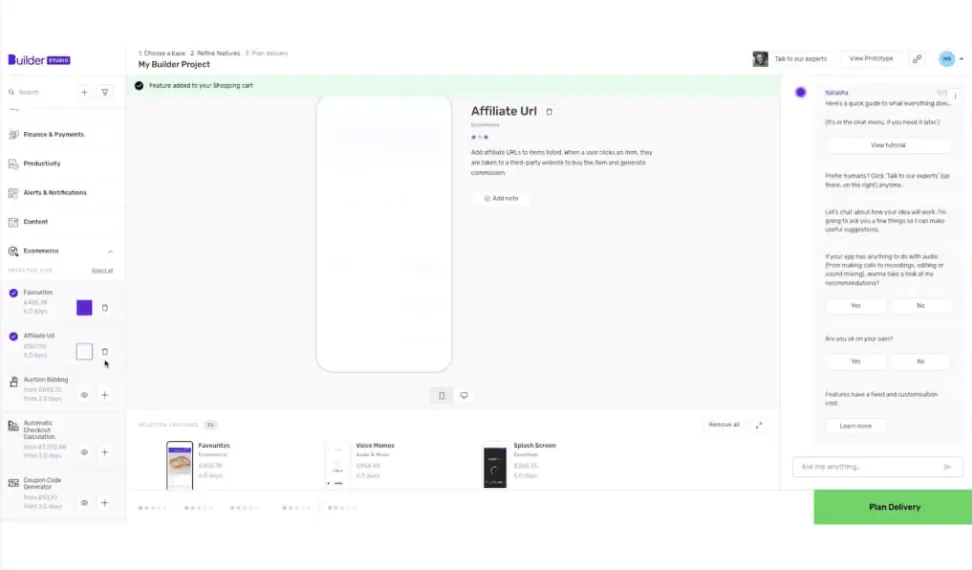
Task: Open the filter funnel icon
Action: pyautogui.click(x=105, y=92)
